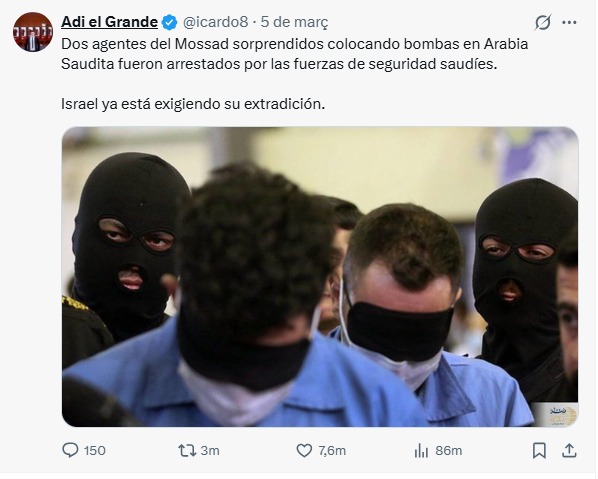Click the 86m views count
The image size is (598, 479).
point(448,450)
